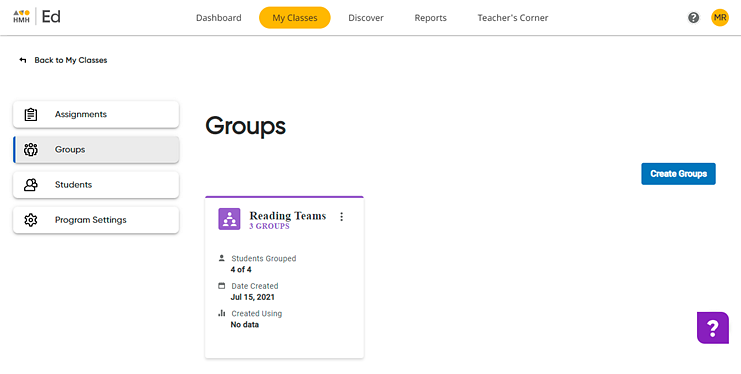The height and width of the screenshot is (374, 741).
Task: Click the Assignments clipboard icon
Action: click(x=31, y=114)
